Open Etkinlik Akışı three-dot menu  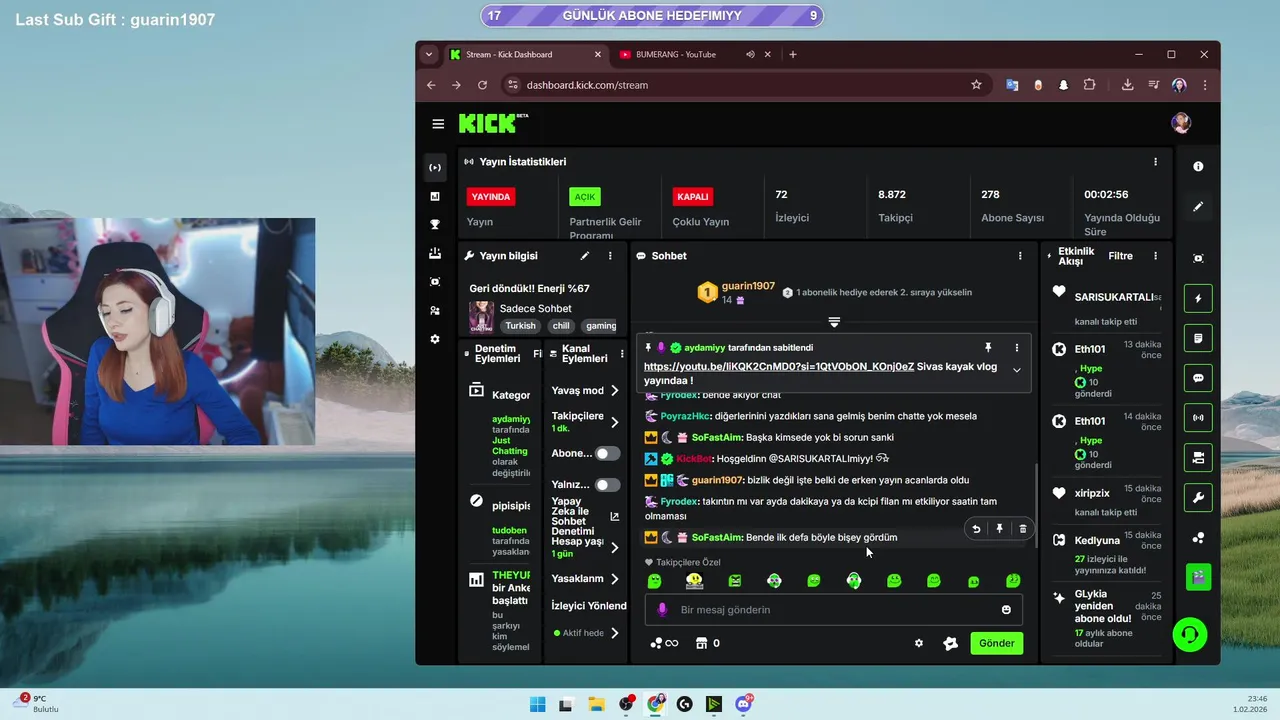(1155, 256)
